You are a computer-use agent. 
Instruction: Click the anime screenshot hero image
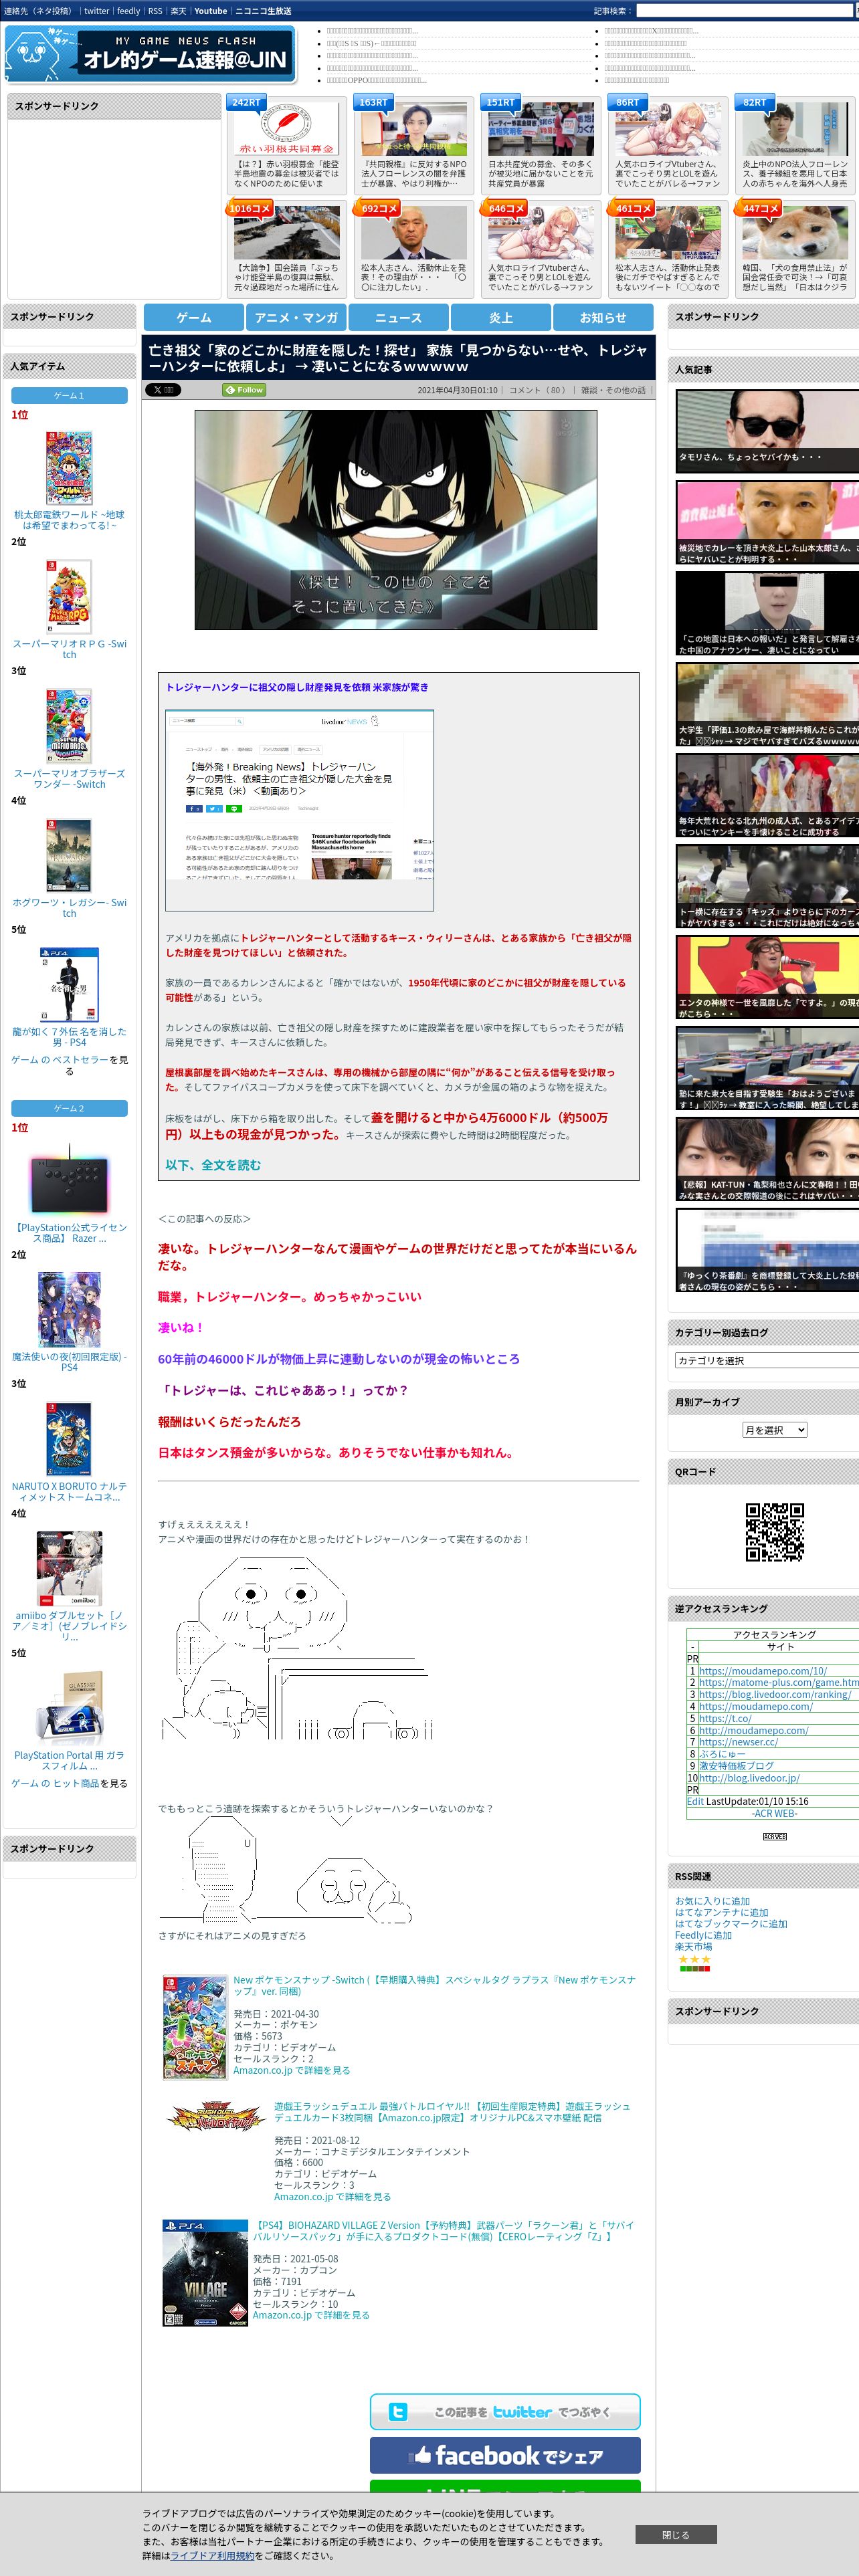[x=396, y=519]
